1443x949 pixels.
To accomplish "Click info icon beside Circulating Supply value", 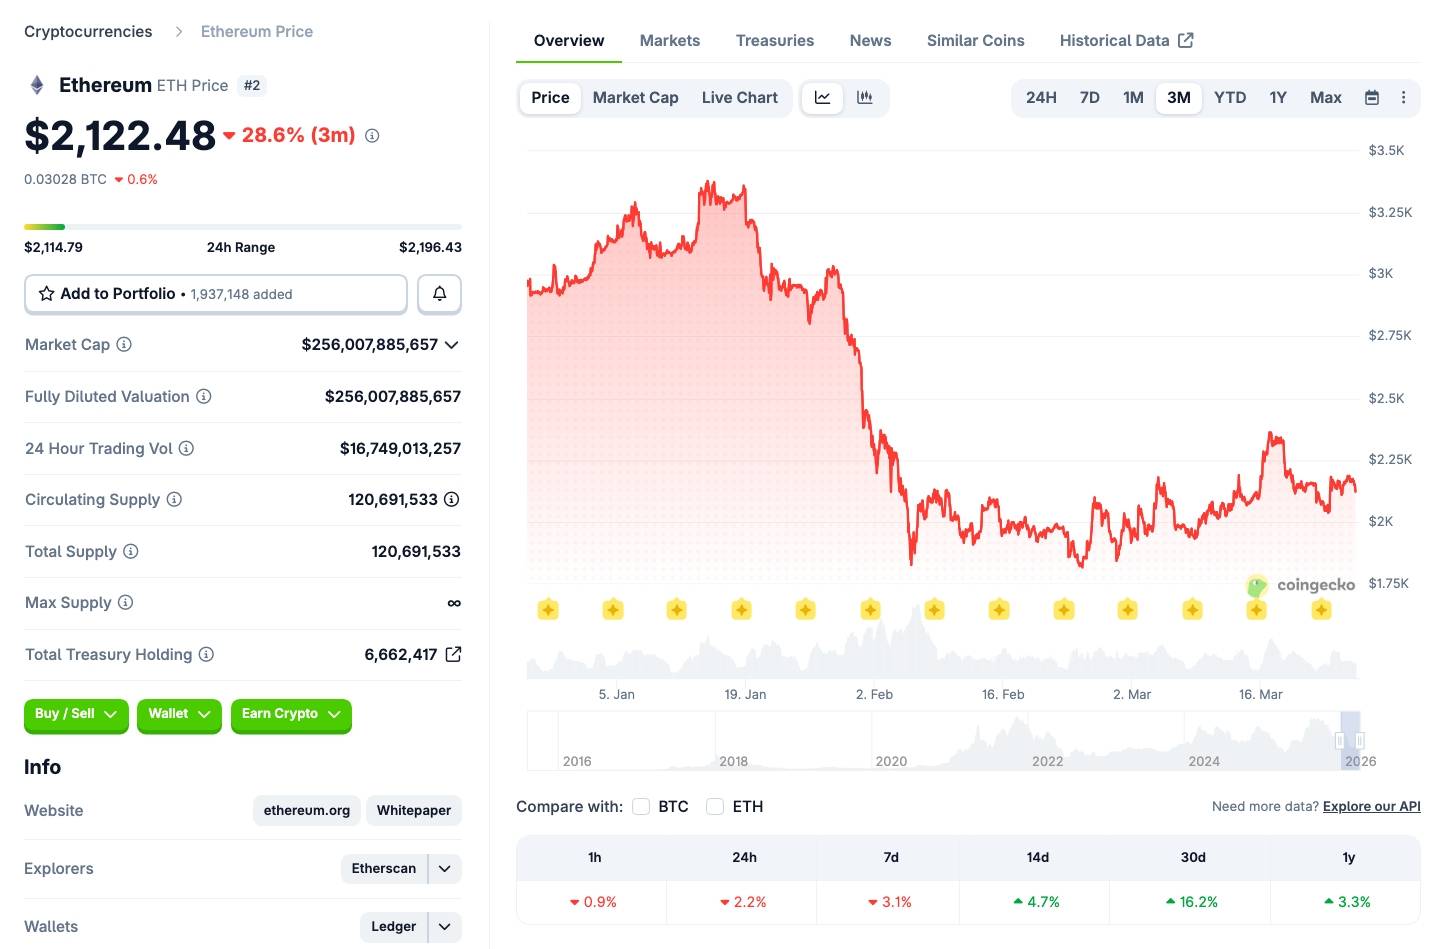I will coord(452,499).
